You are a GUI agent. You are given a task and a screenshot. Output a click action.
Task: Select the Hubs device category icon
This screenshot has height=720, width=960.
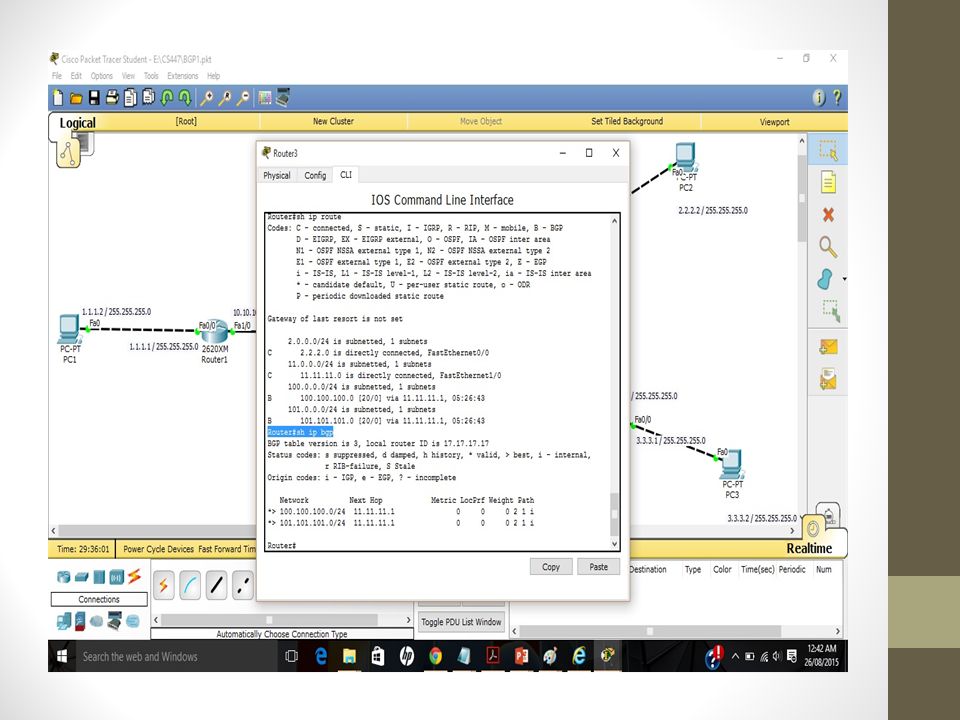coord(99,577)
